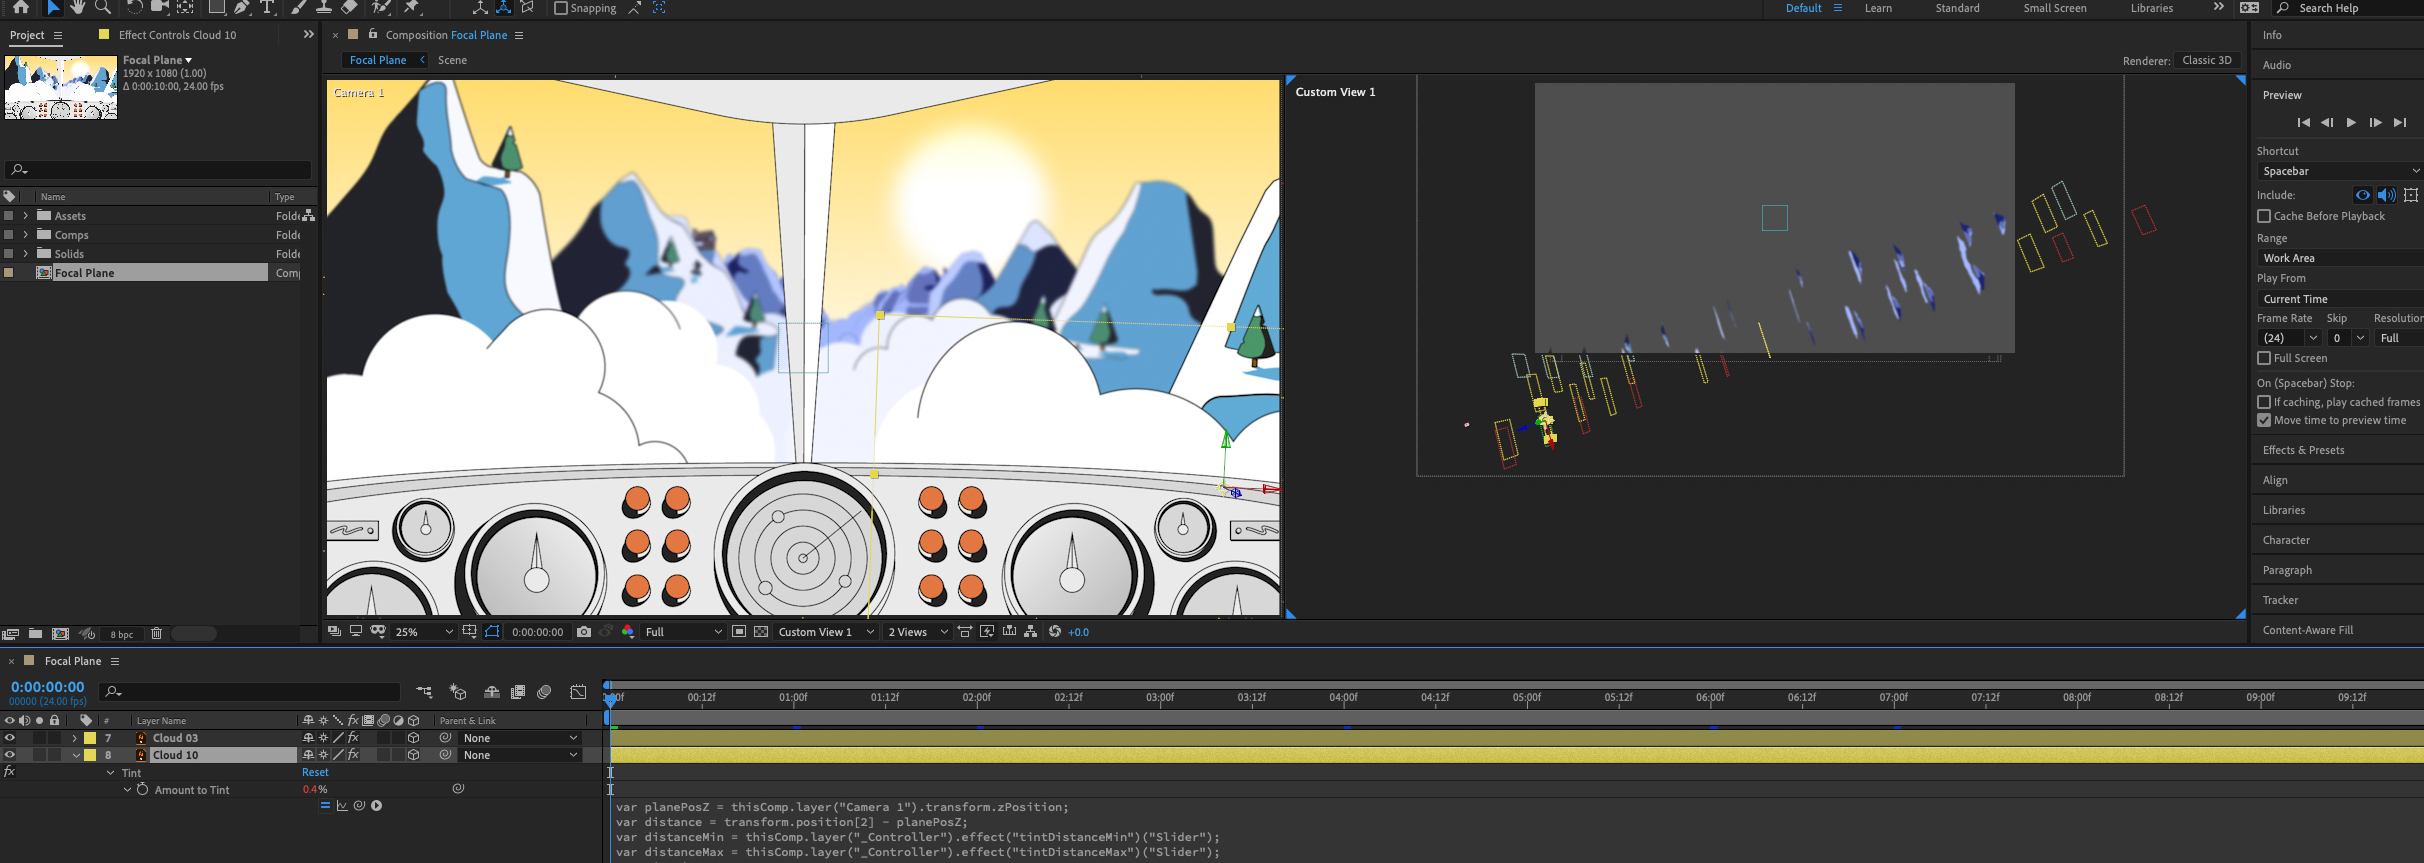
Task: Check Cache Before Playback
Action: (2264, 216)
